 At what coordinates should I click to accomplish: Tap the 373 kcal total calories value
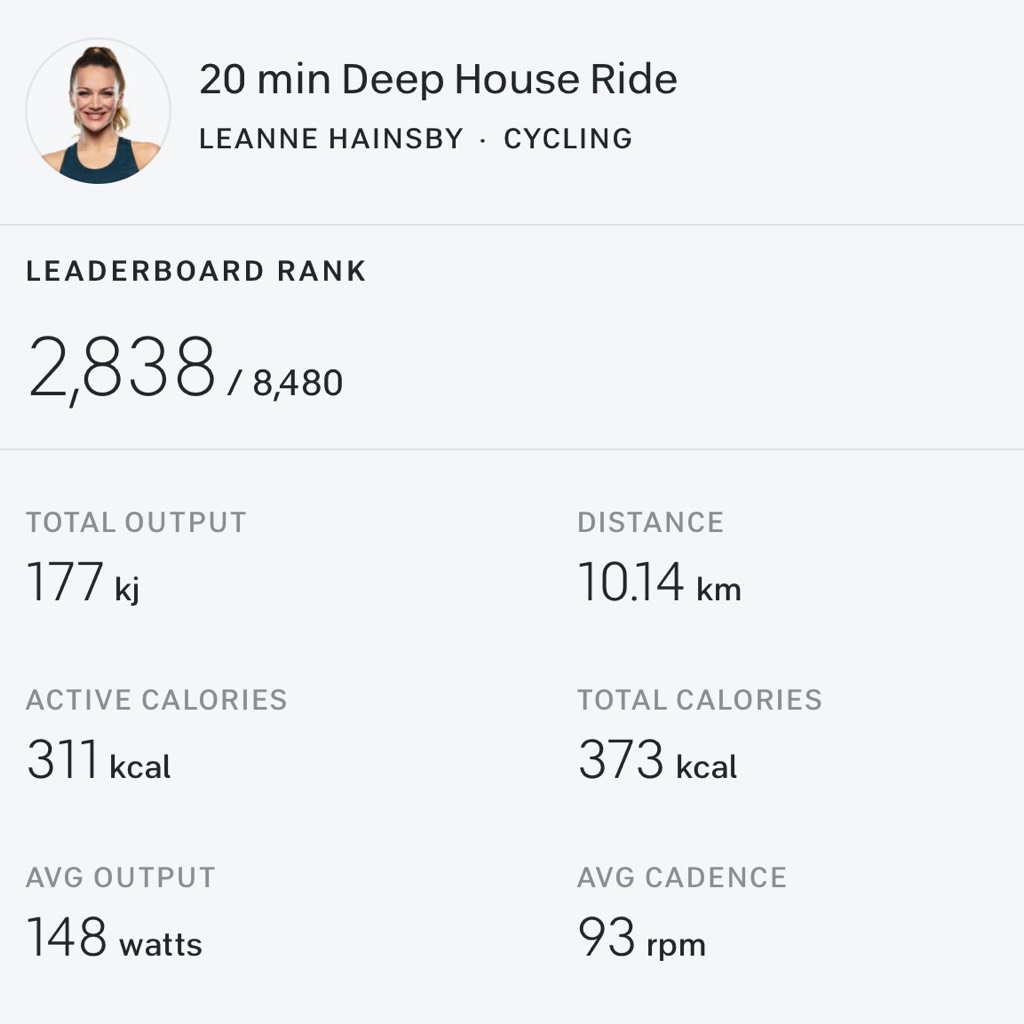point(657,761)
